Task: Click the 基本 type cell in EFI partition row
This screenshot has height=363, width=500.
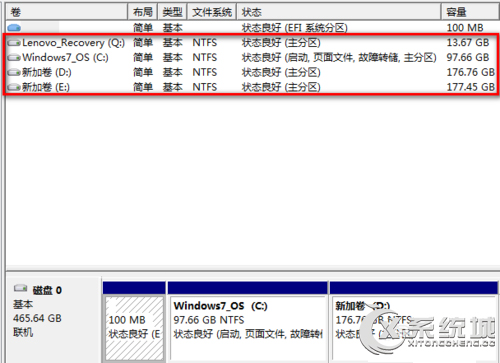Action: [x=173, y=28]
